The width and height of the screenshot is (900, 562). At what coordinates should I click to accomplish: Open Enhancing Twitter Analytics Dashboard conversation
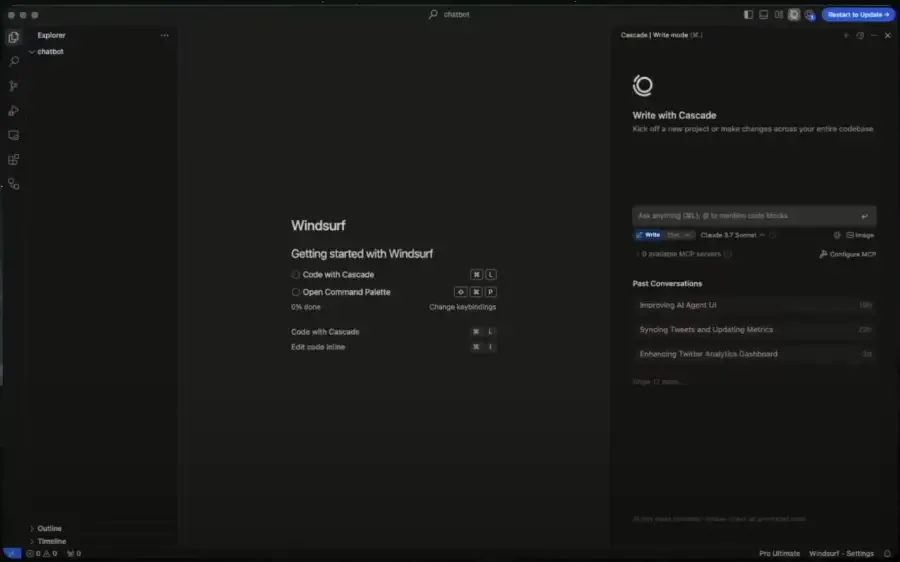(x=755, y=354)
